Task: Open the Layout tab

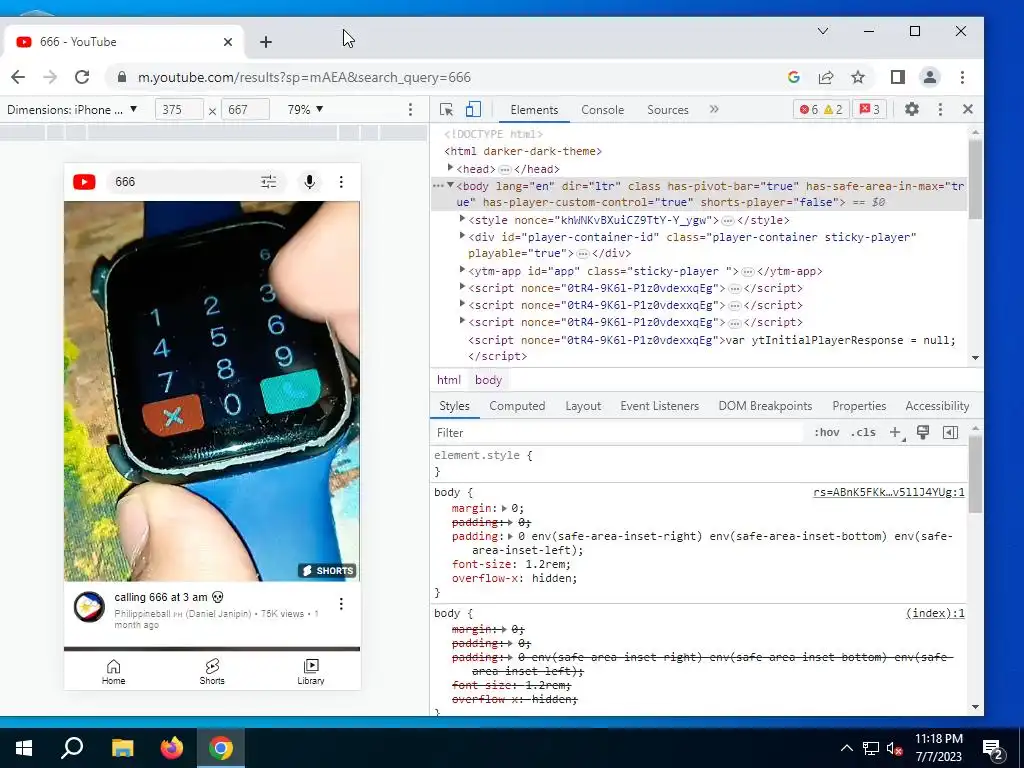Action: point(583,406)
